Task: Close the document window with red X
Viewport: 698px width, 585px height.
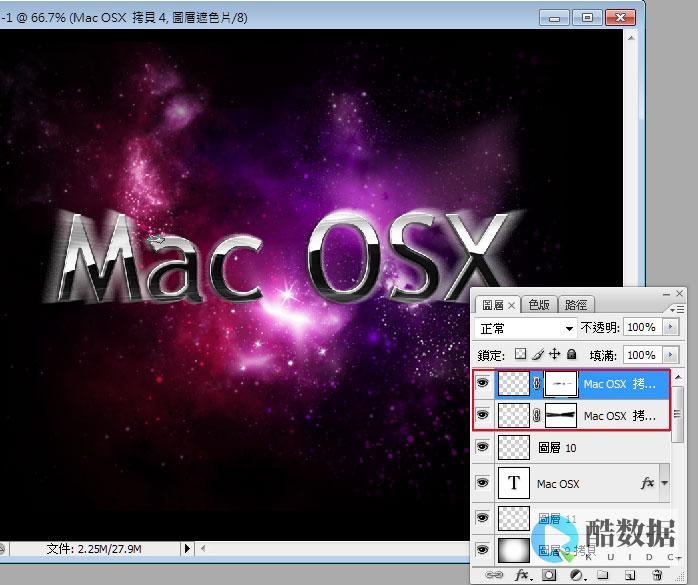Action: (x=620, y=18)
